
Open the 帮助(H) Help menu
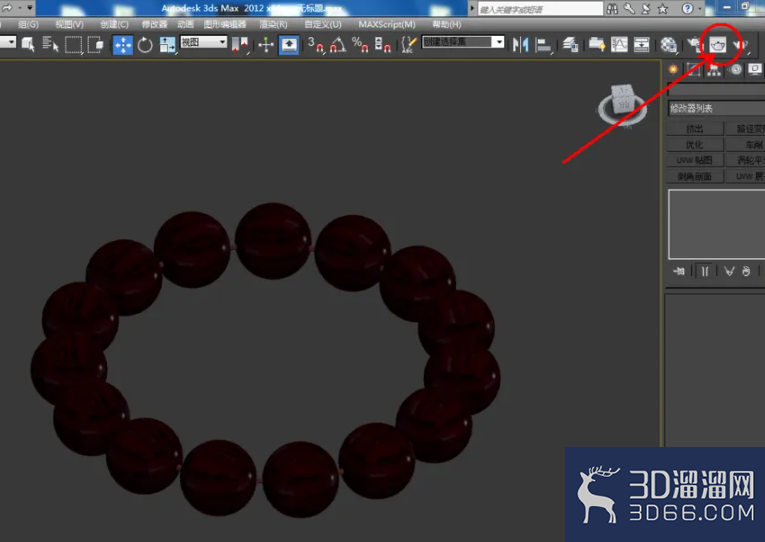(447, 24)
